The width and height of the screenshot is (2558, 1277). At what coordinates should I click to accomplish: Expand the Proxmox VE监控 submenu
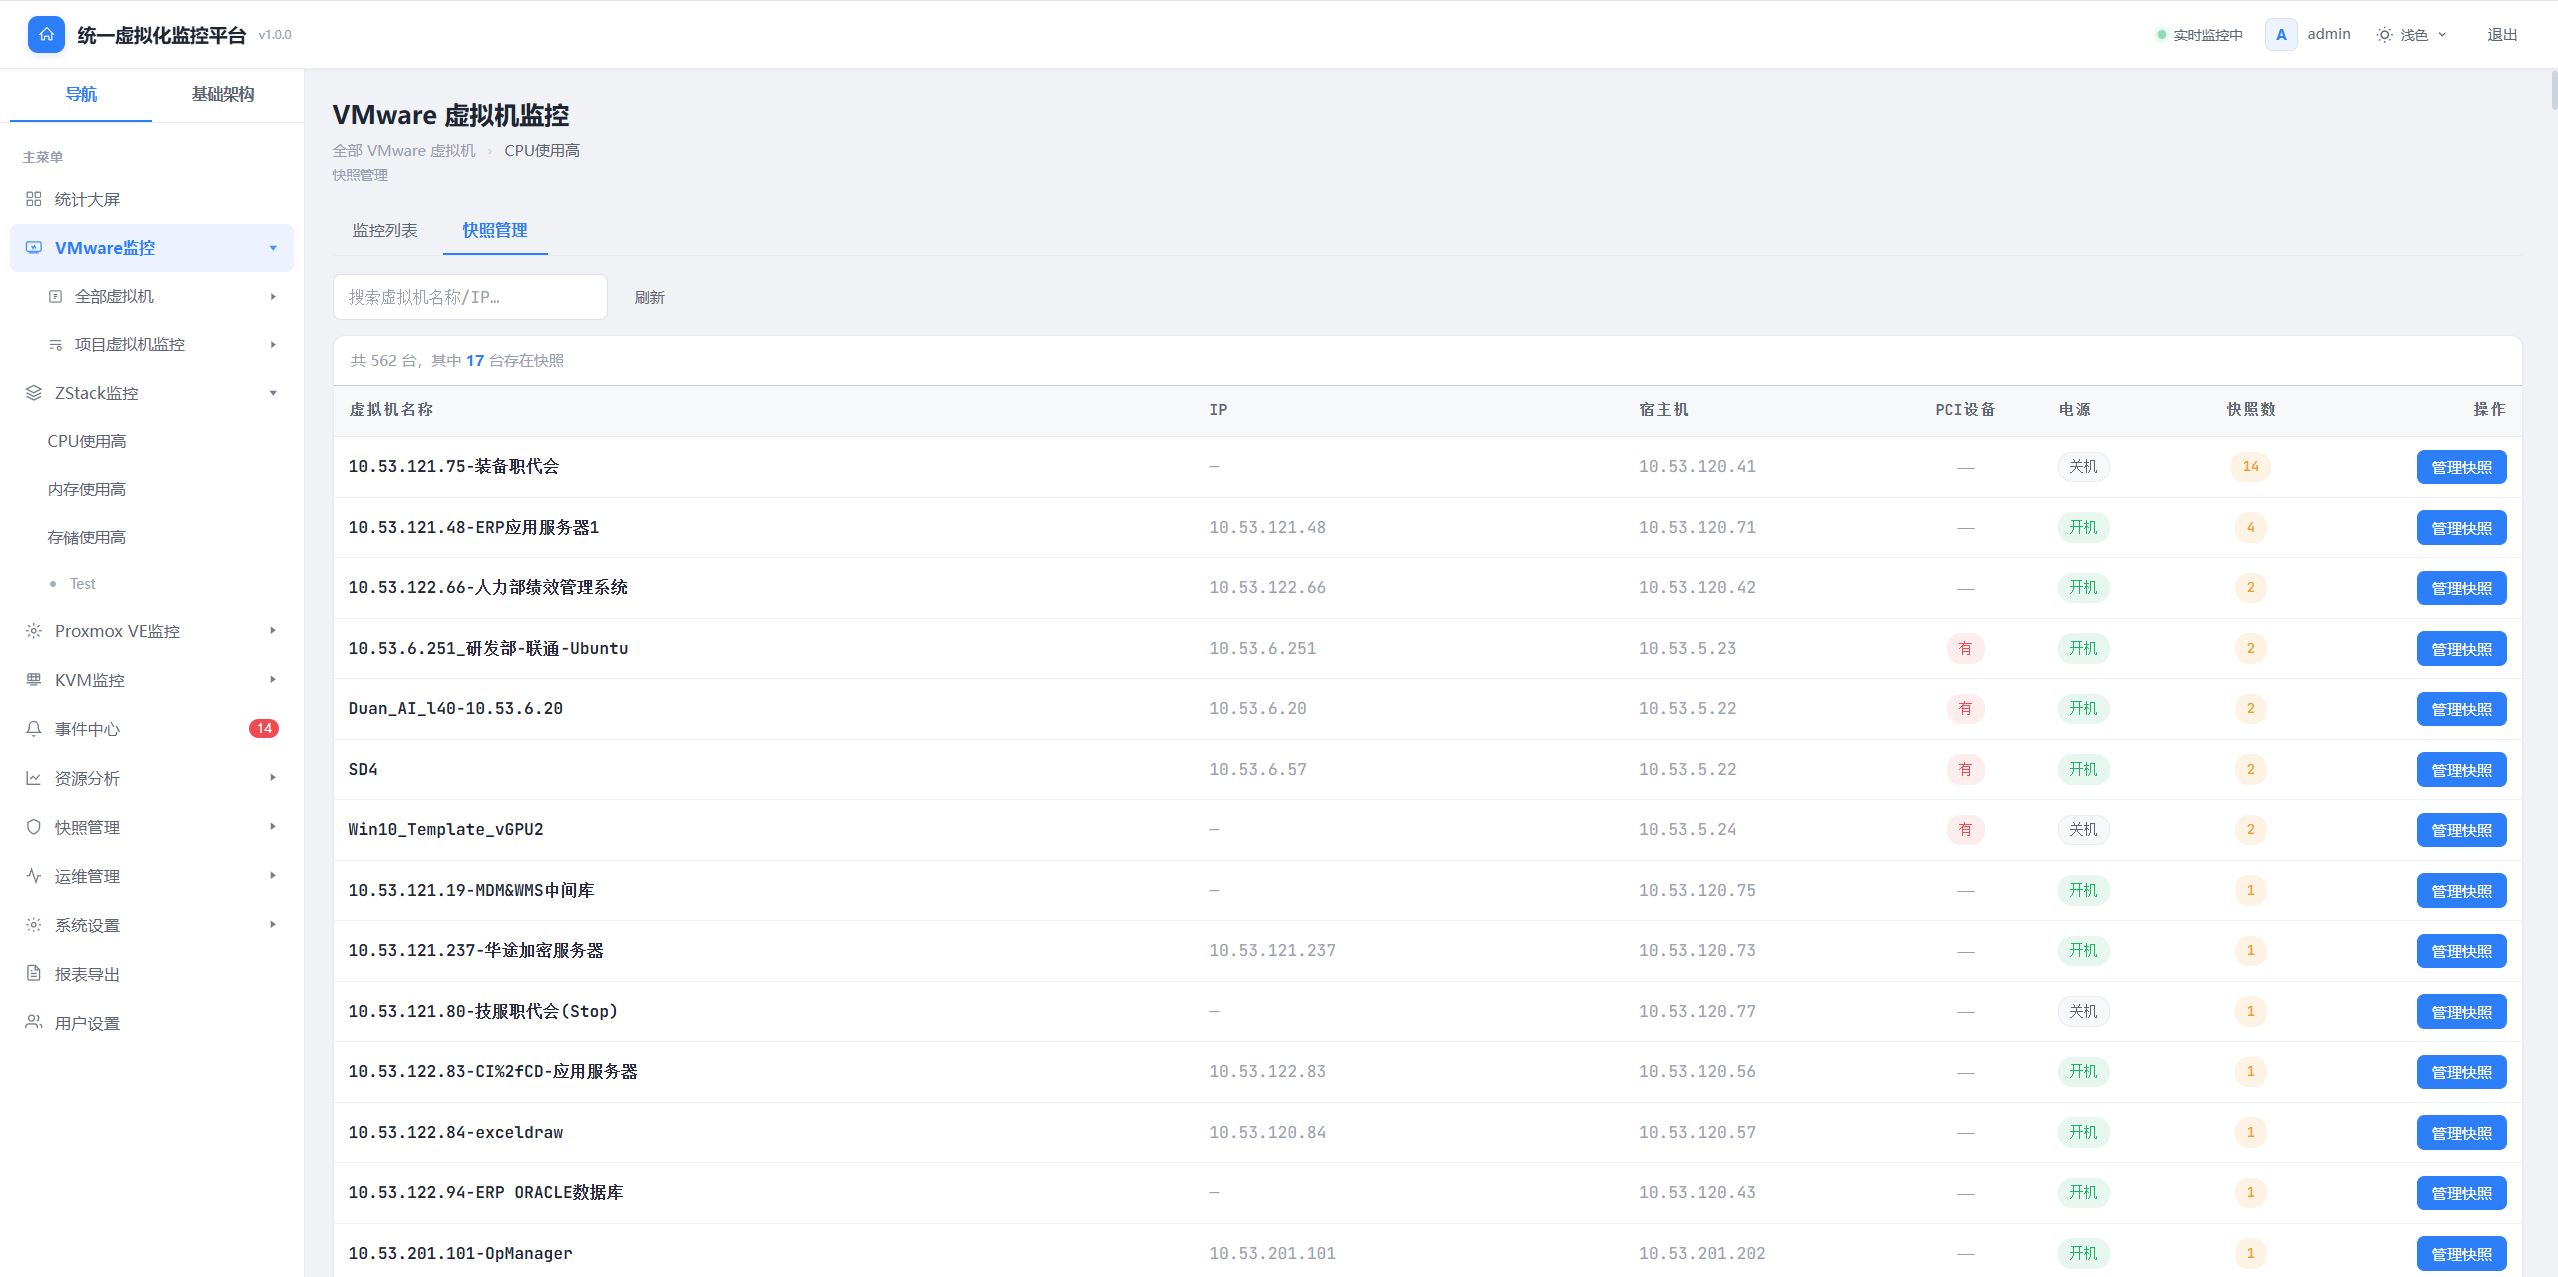(273, 631)
